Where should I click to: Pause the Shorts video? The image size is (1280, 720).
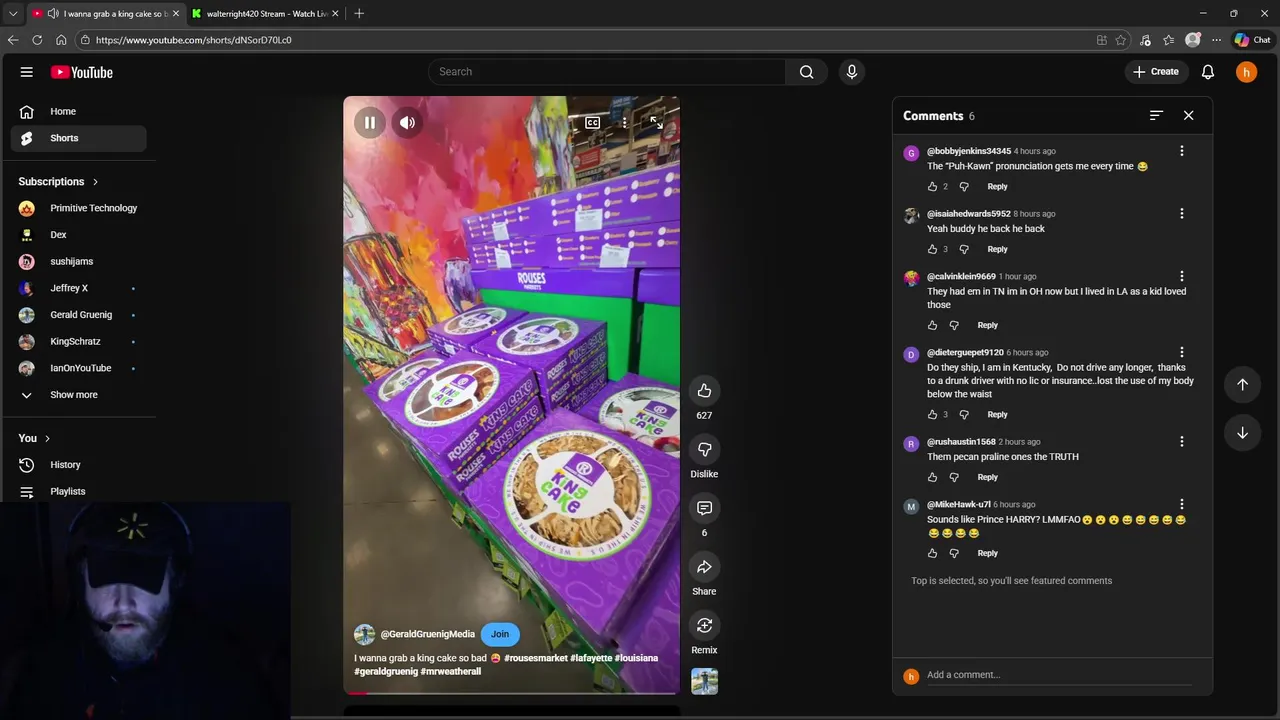369,123
